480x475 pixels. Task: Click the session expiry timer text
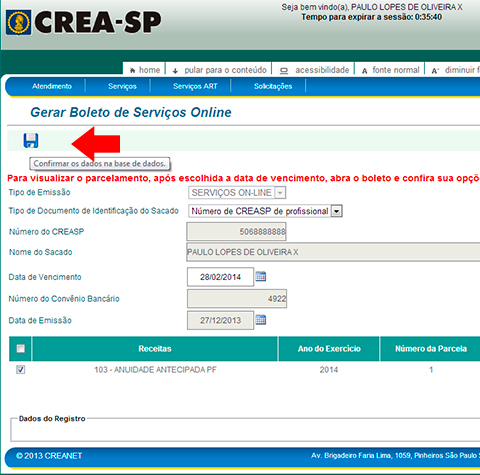372,17
